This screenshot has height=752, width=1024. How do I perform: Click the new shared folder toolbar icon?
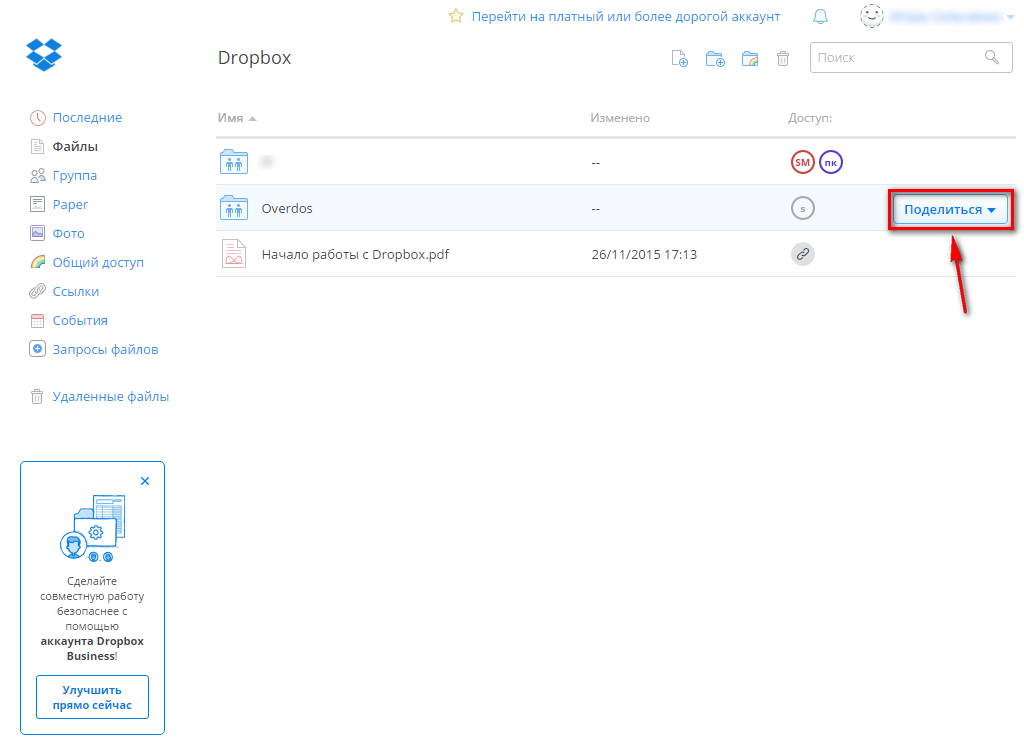pyautogui.click(x=750, y=59)
